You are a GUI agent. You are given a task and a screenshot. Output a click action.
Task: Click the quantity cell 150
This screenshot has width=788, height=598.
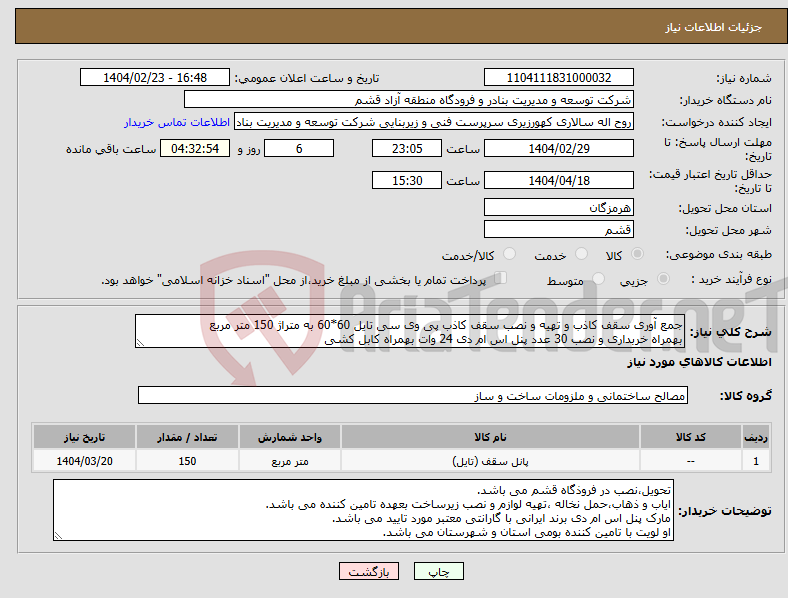[187, 461]
